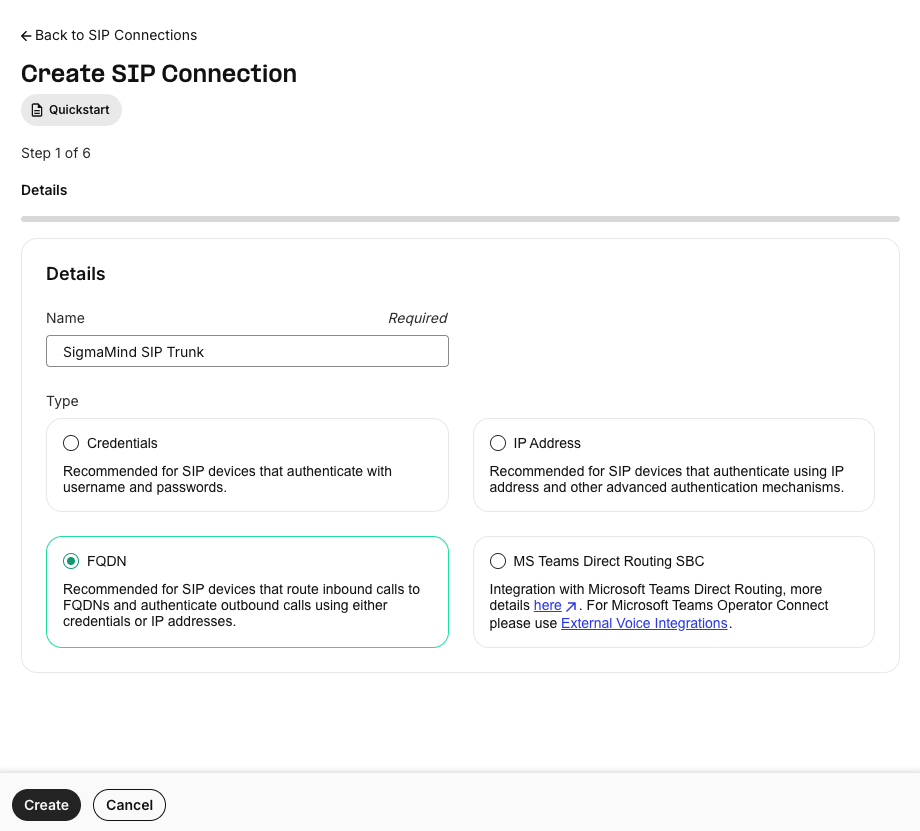Click the external link arrow beside here
Image resolution: width=920 pixels, height=831 pixels.
point(570,605)
